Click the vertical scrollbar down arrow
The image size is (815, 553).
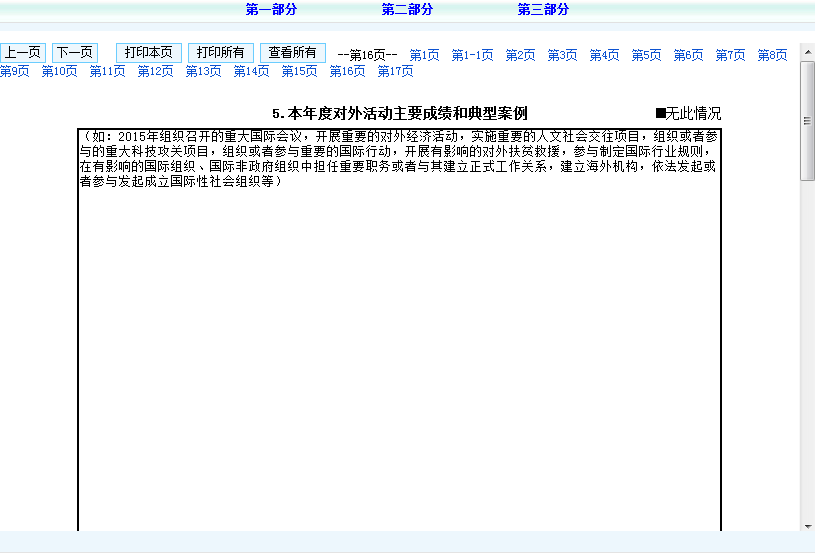point(807,525)
